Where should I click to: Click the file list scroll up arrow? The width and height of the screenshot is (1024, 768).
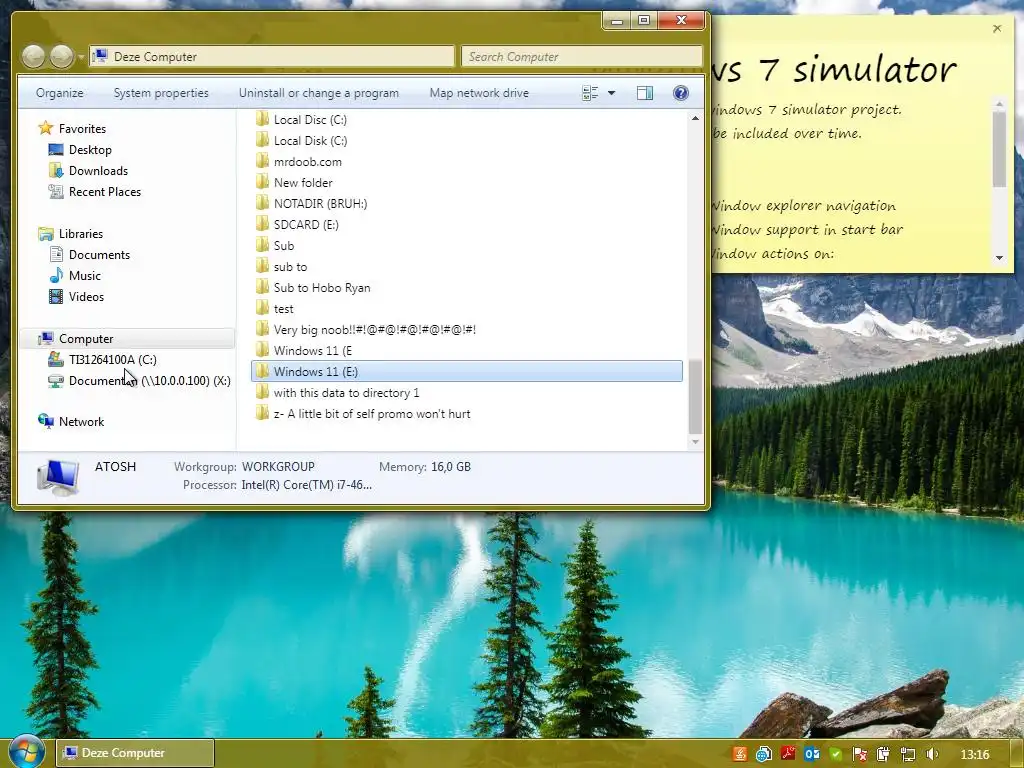pos(695,118)
